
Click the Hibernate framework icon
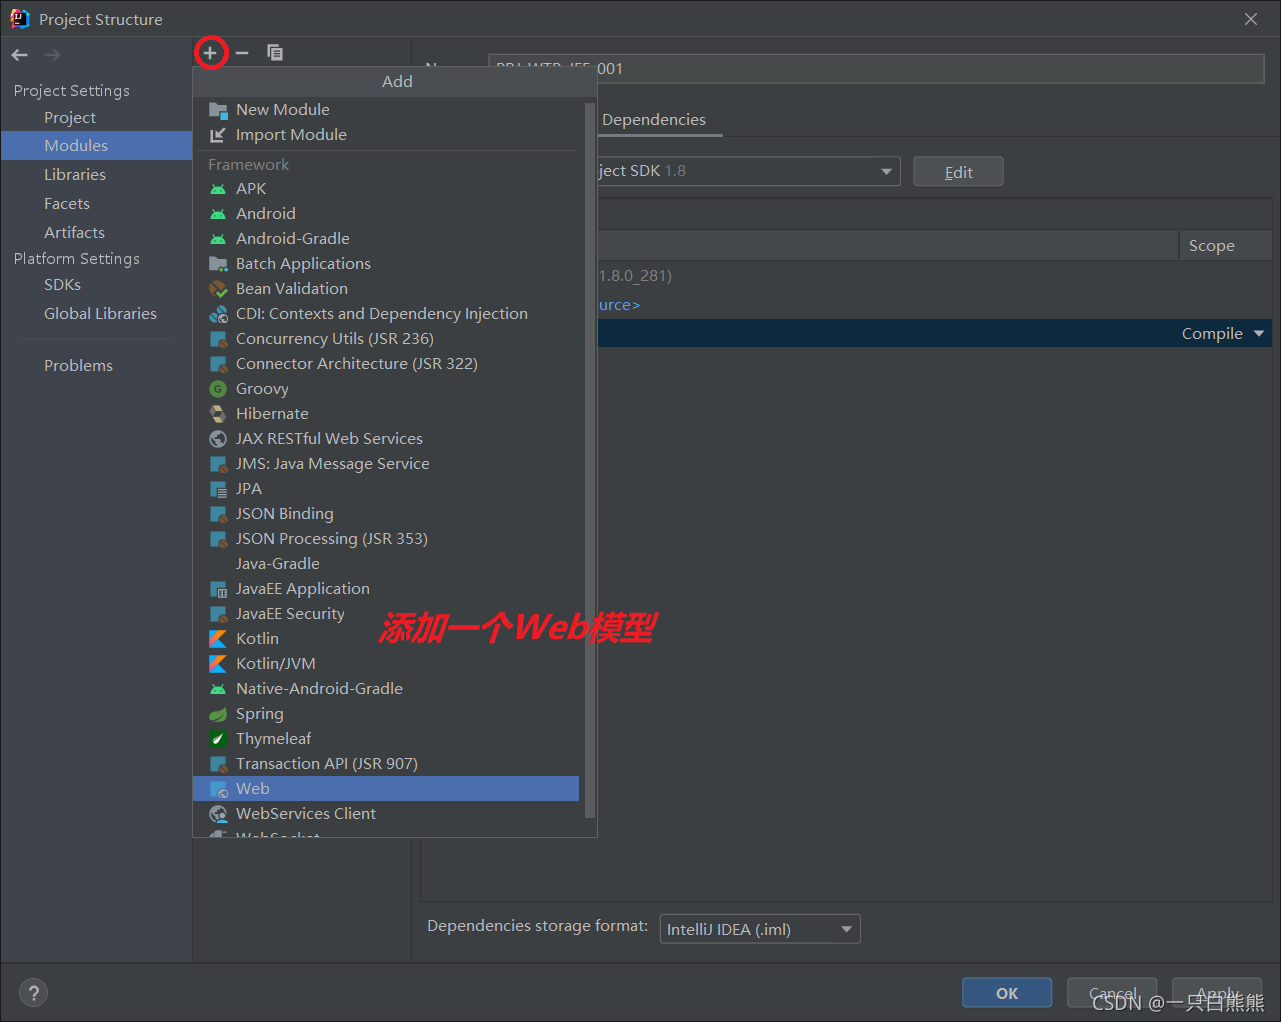click(x=218, y=414)
